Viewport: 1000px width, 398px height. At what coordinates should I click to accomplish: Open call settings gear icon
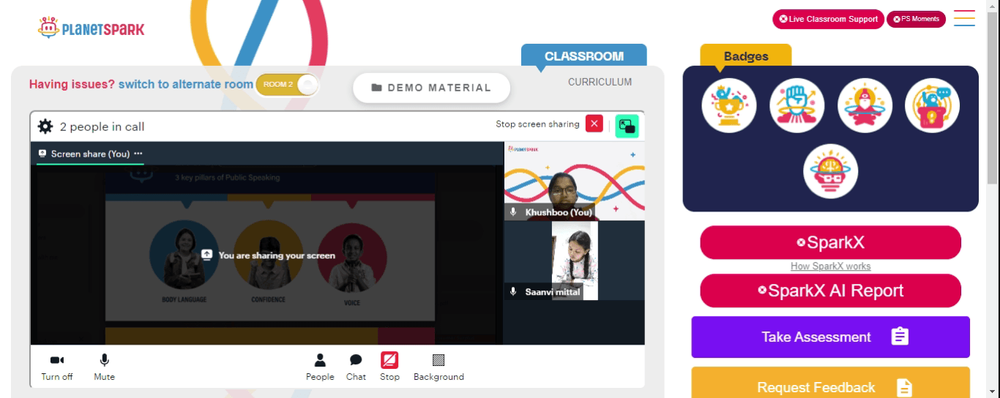click(x=45, y=126)
